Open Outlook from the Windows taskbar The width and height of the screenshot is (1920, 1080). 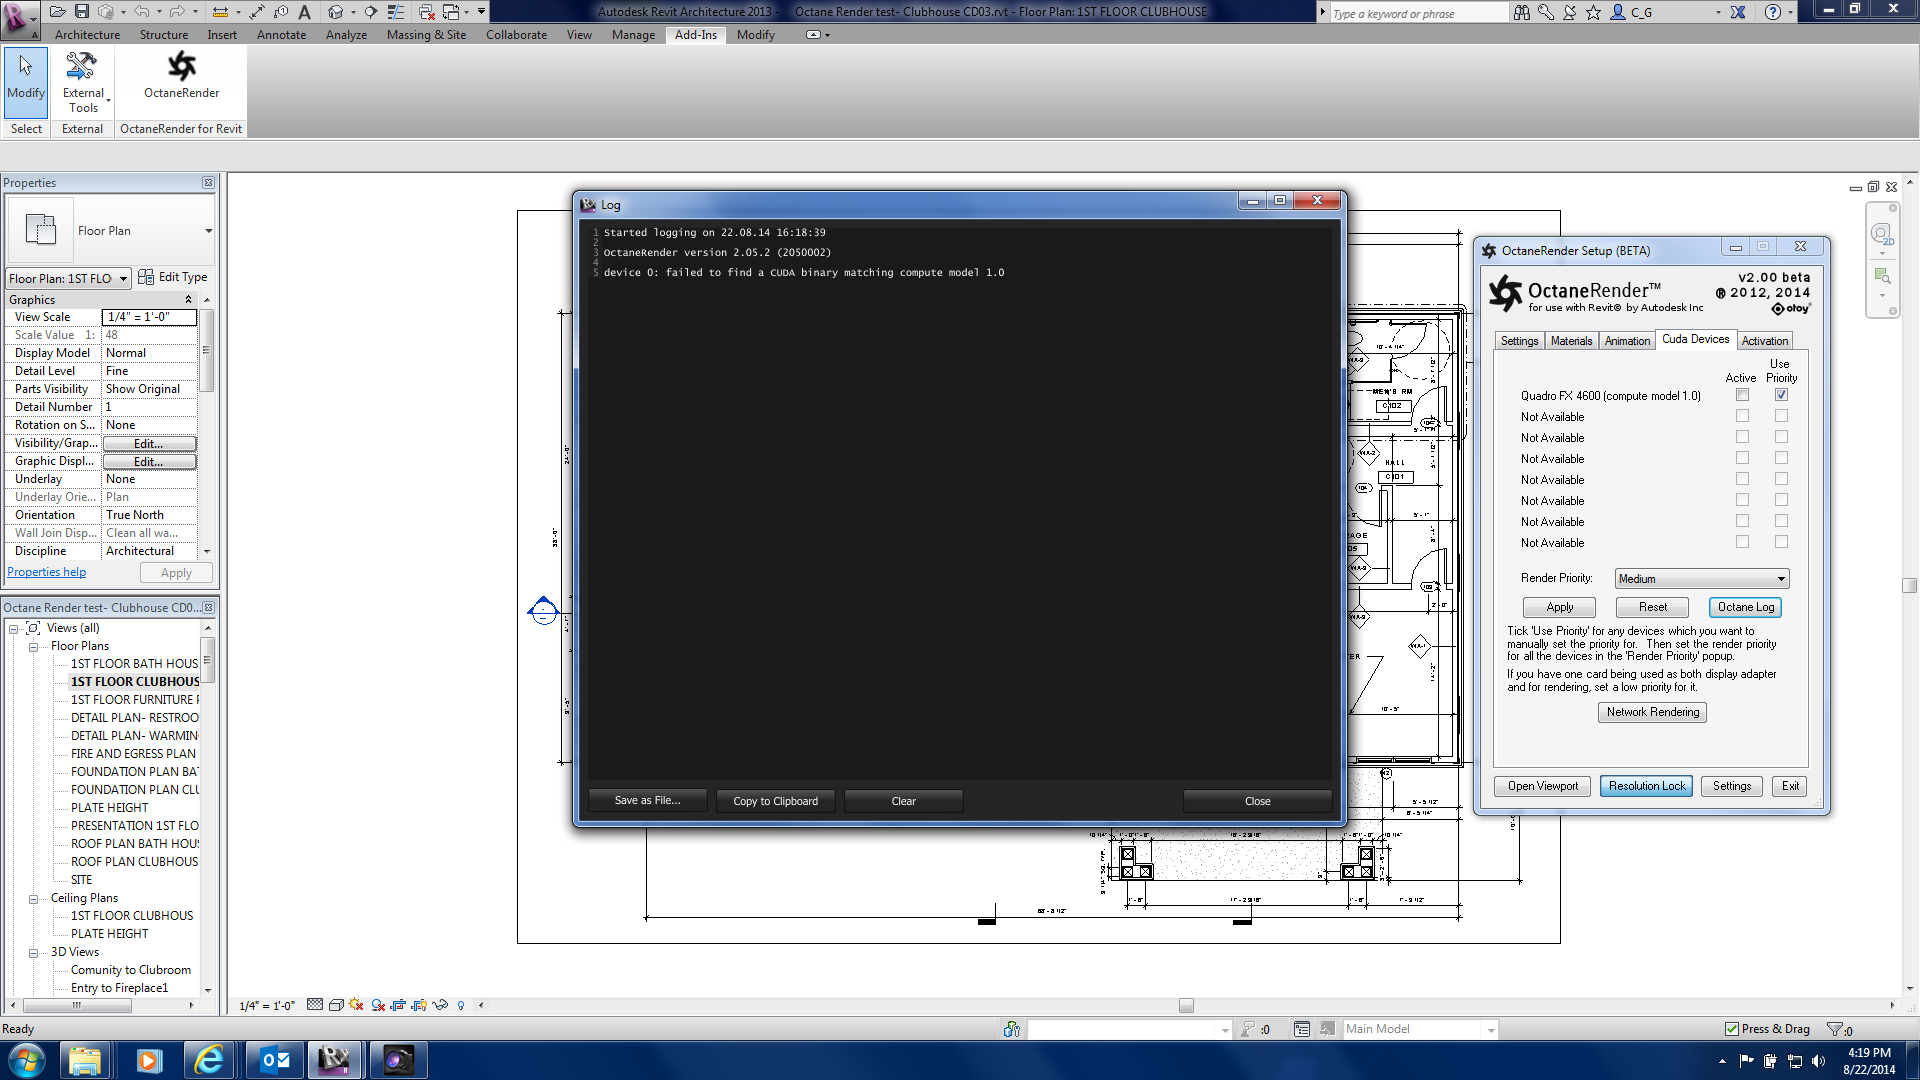(x=274, y=1060)
